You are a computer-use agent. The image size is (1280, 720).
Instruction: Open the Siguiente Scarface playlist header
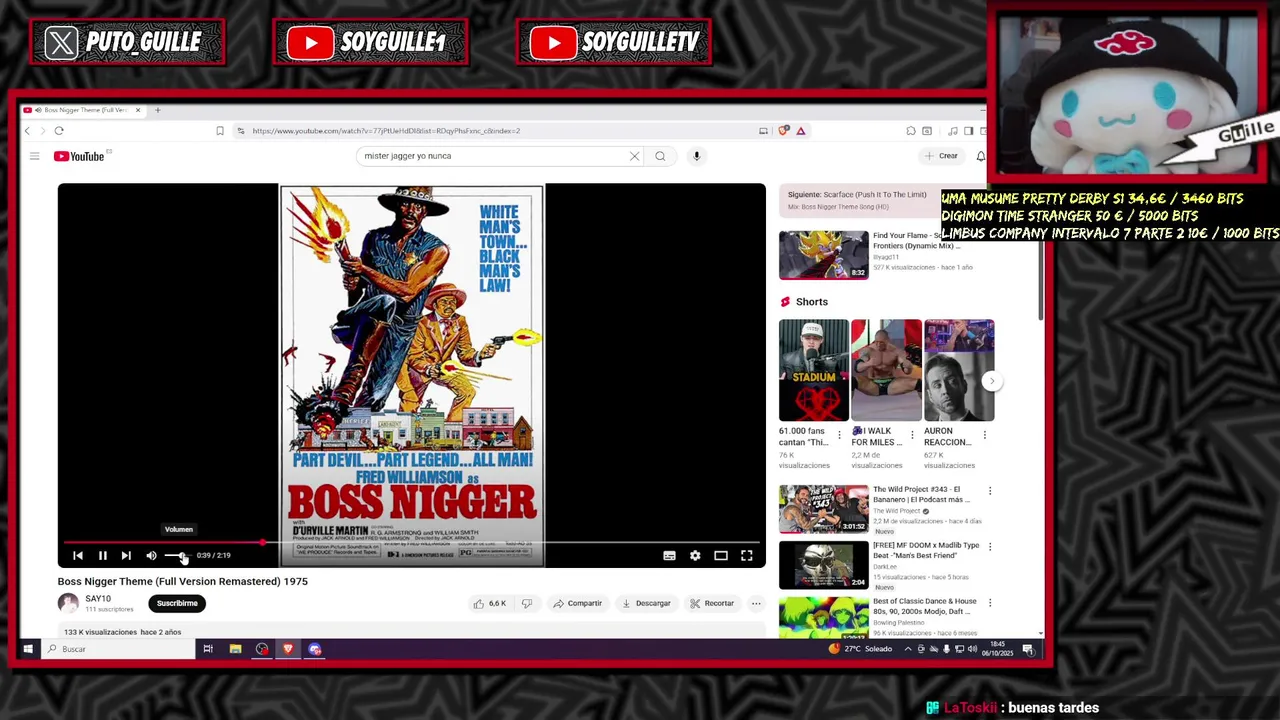tap(858, 200)
